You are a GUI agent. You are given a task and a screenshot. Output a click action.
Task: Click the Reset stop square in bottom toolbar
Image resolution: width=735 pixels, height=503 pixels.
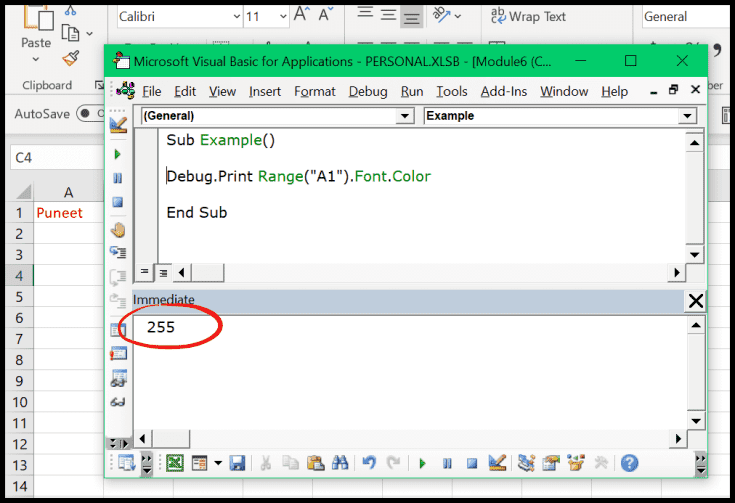(471, 463)
